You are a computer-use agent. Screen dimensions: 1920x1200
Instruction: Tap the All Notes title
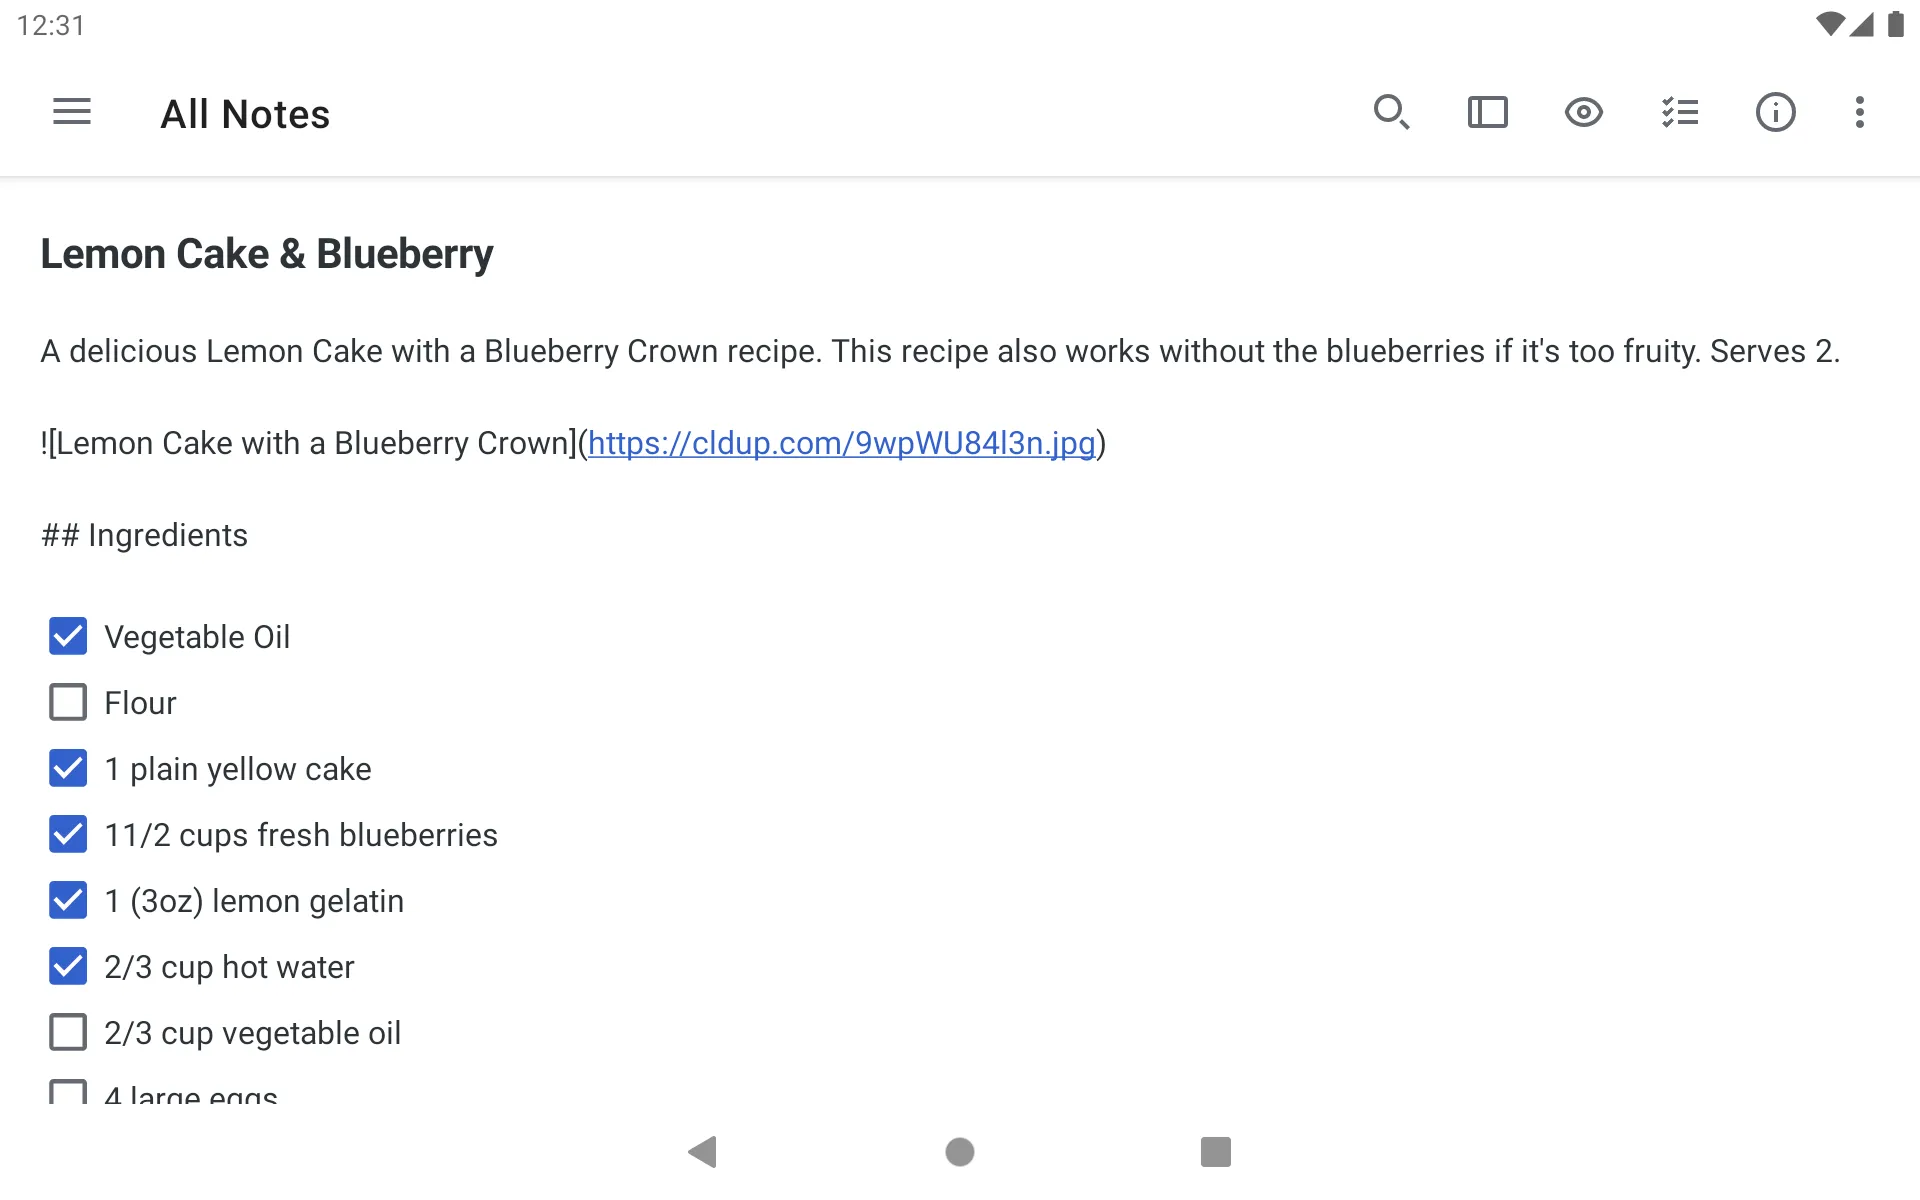click(245, 113)
